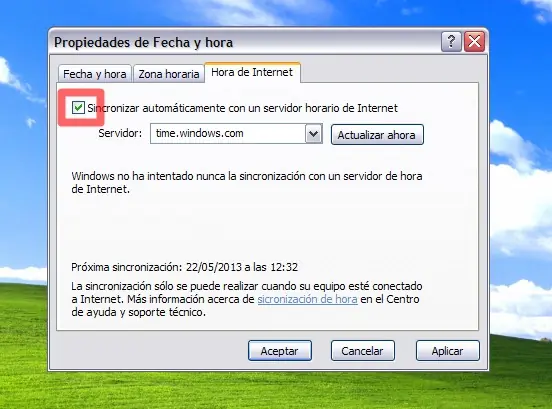This screenshot has height=409, width=552.
Task: Click the Servidor: label
Action: (x=120, y=133)
